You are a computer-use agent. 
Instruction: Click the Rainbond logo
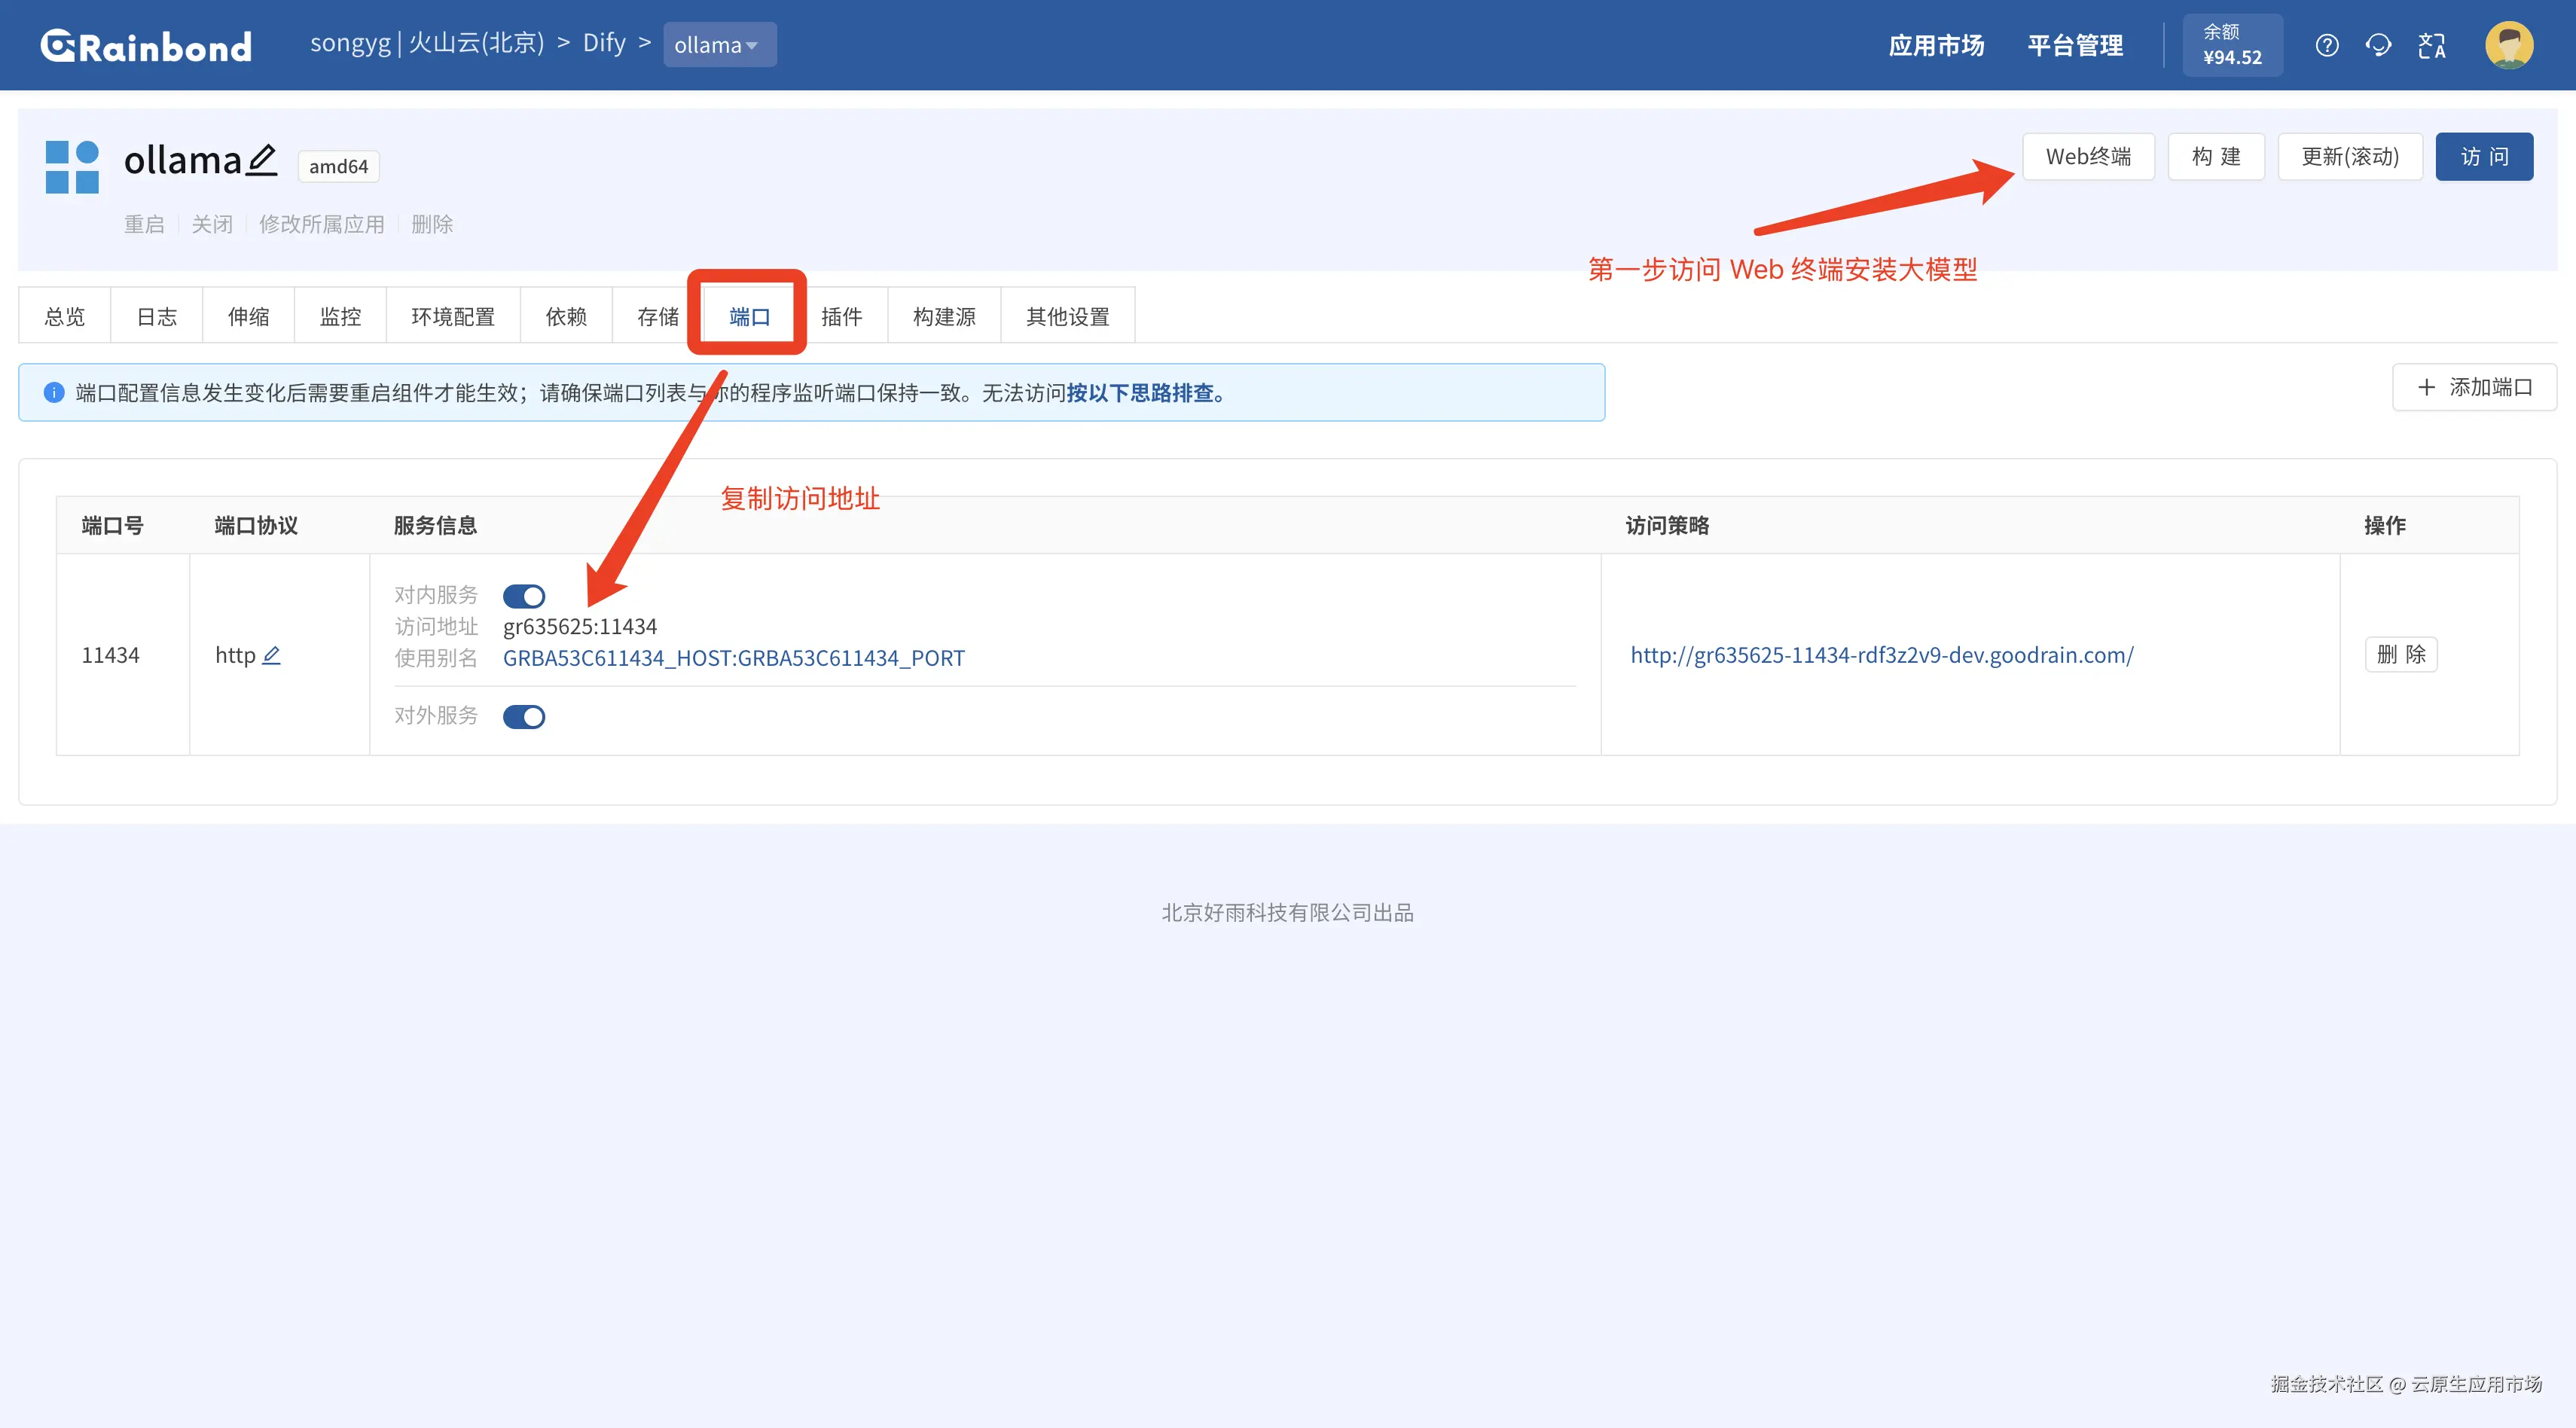tap(146, 46)
